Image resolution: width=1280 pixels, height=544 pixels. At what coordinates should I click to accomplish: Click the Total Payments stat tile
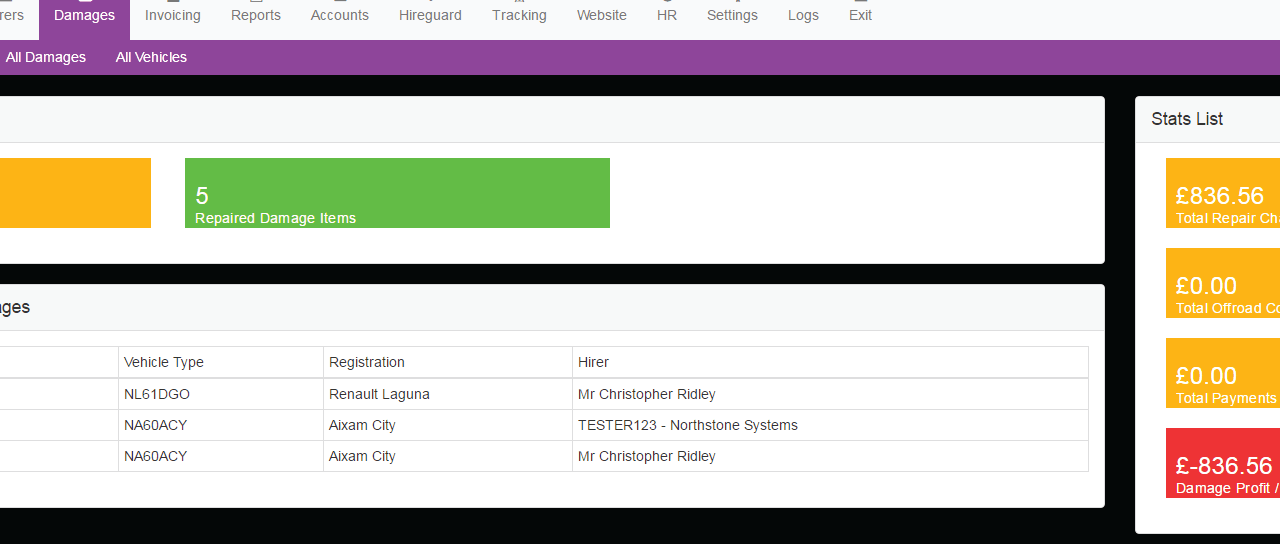[x=1223, y=373]
